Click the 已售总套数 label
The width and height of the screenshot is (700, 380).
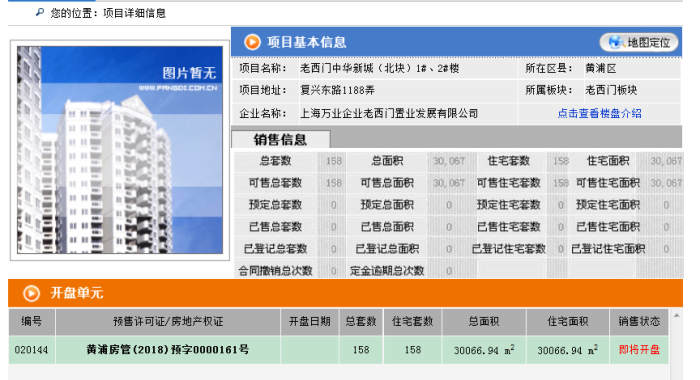(x=275, y=226)
